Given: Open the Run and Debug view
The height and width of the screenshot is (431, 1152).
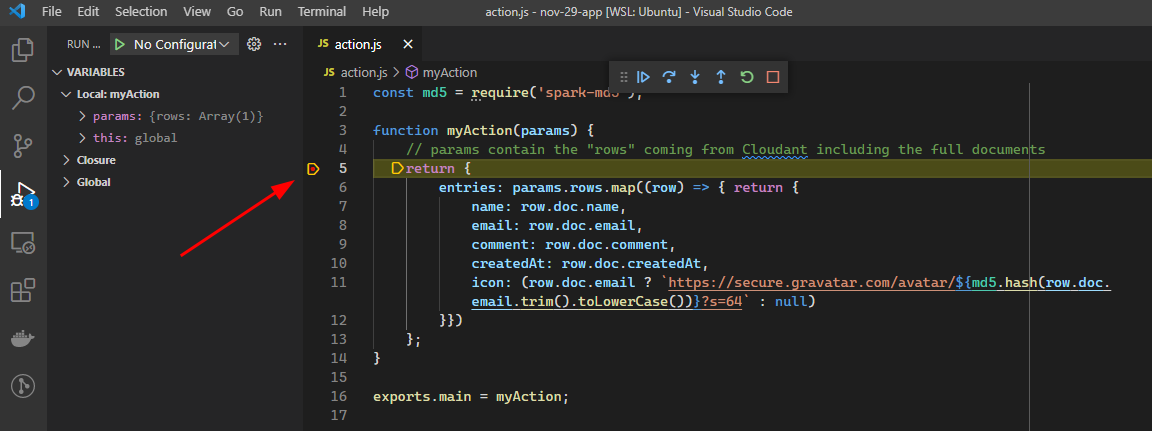Looking at the screenshot, I should point(23,194).
